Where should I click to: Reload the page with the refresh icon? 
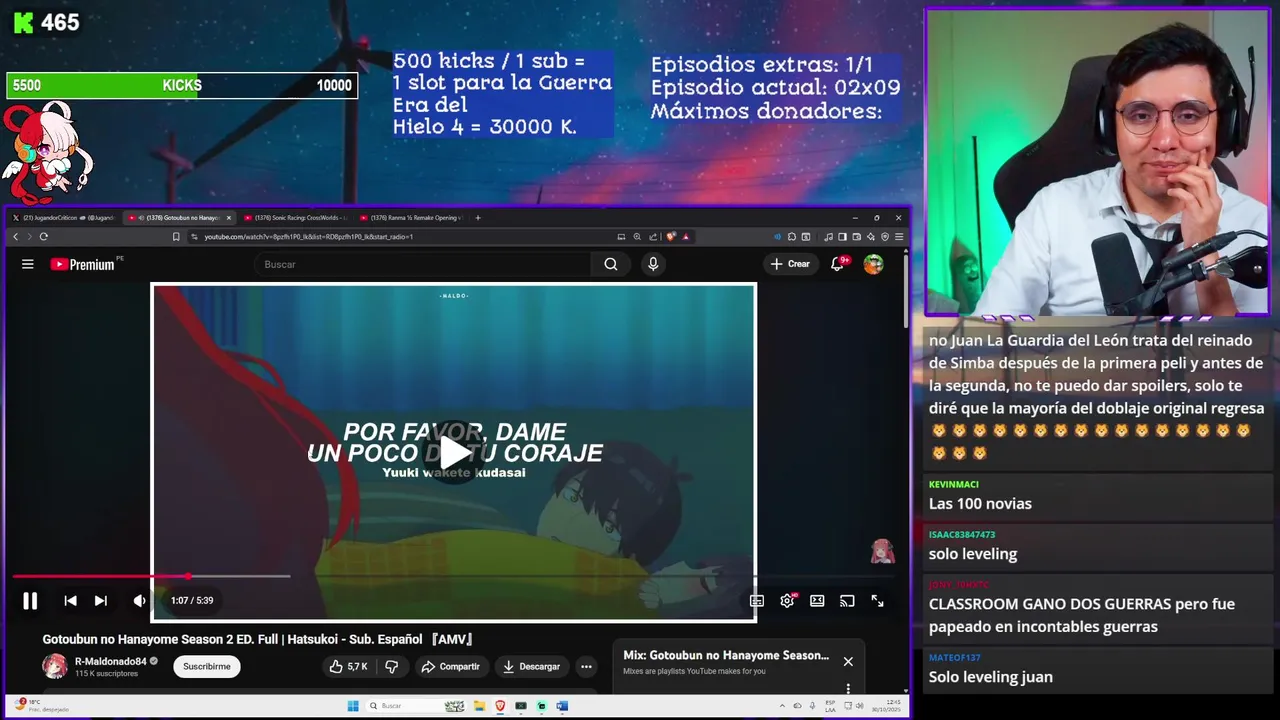(43, 237)
